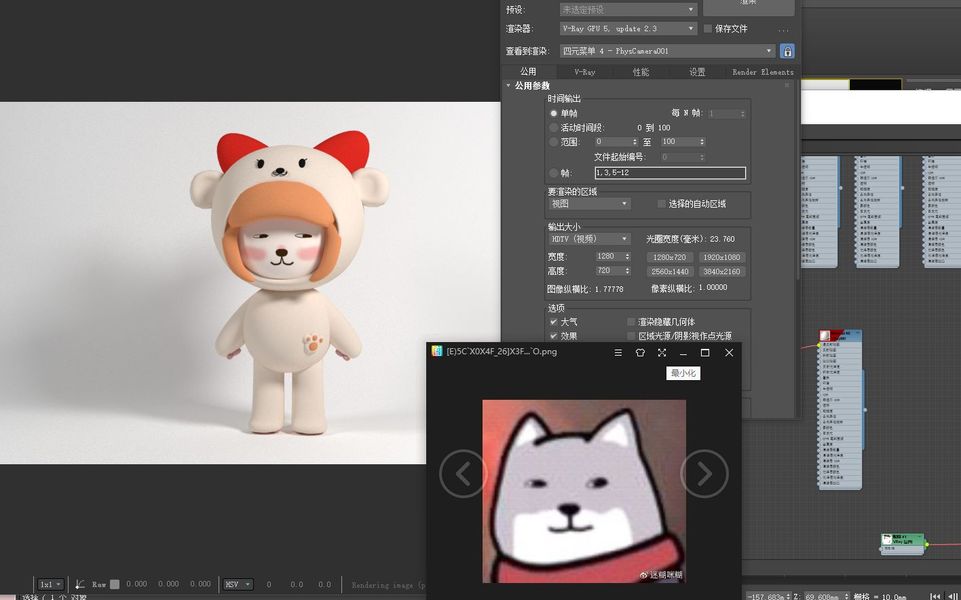Open the 1x1 dropdown in the frame buffer bar

click(x=50, y=584)
